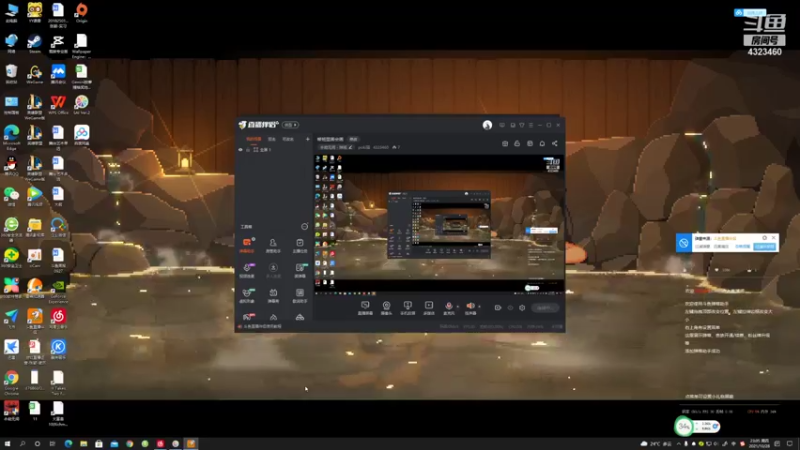
Task: Open the second-row third toolbox tool
Action: pos(300,270)
